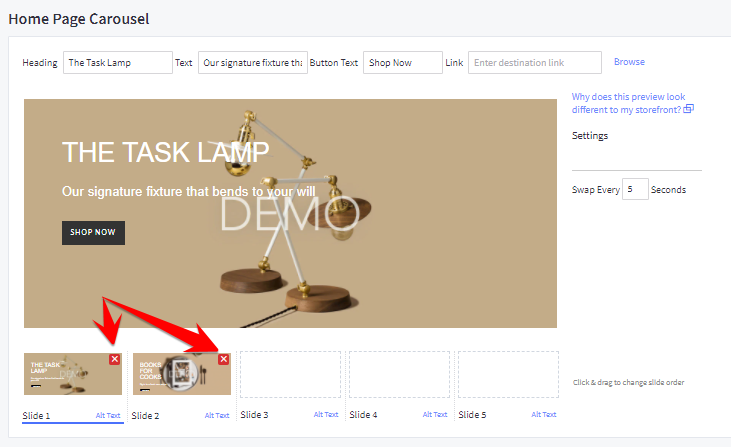Click the Slide 2 label
This screenshot has width=731, height=447.
click(x=145, y=415)
